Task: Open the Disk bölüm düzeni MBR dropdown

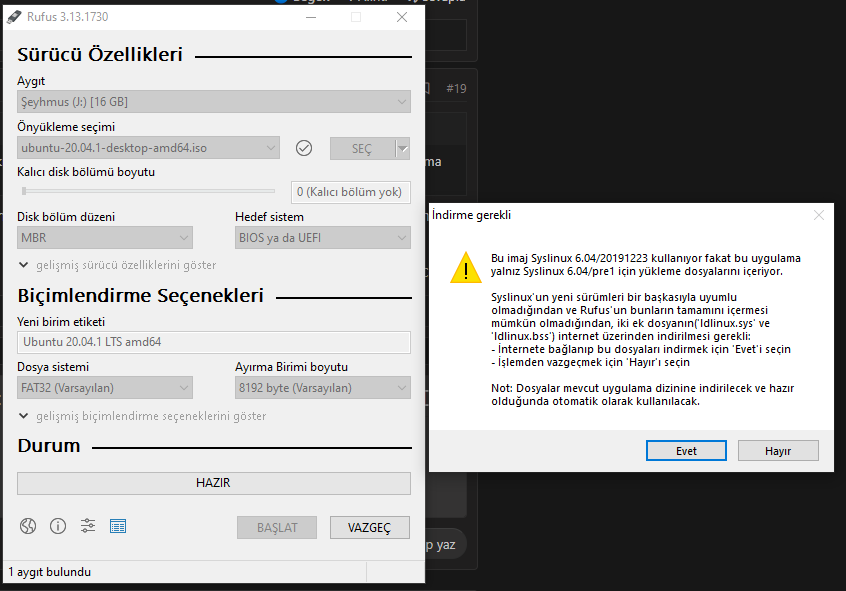Action: point(105,238)
